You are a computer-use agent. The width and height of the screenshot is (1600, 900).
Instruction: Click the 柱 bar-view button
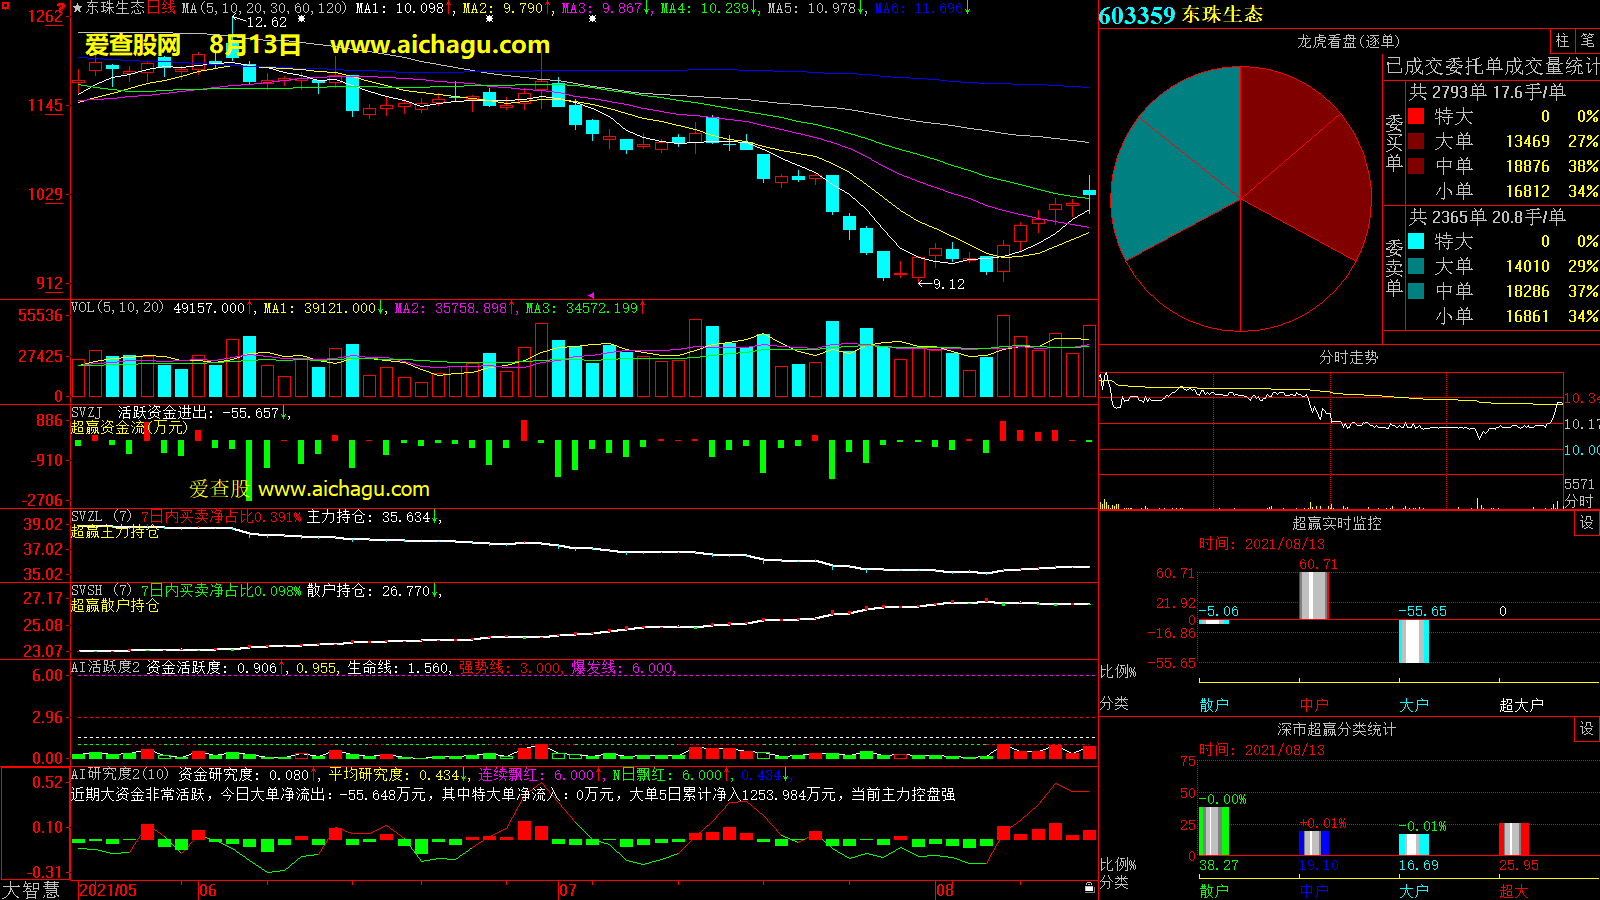click(1562, 41)
